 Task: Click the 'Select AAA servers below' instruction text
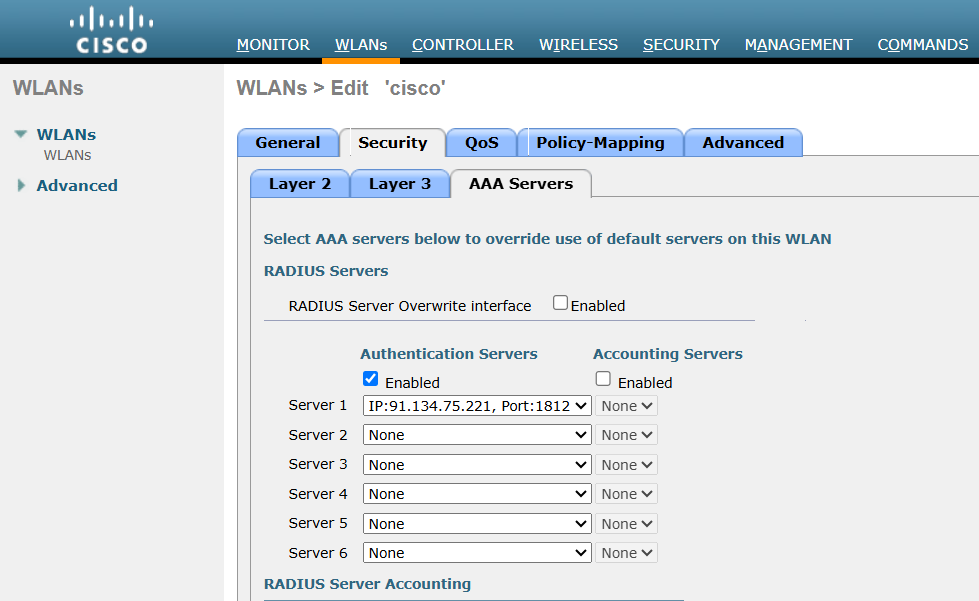[548, 239]
